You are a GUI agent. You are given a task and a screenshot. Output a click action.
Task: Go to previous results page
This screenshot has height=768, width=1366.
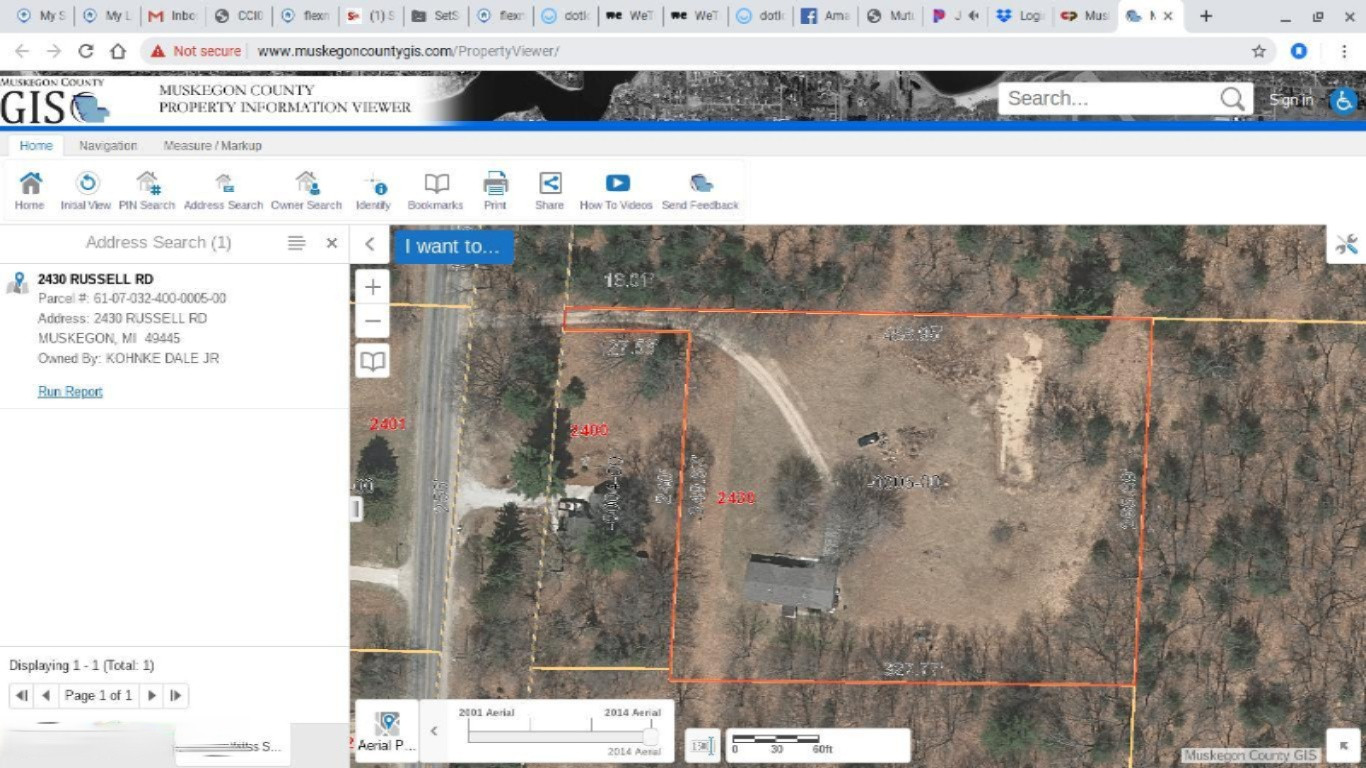coord(45,696)
